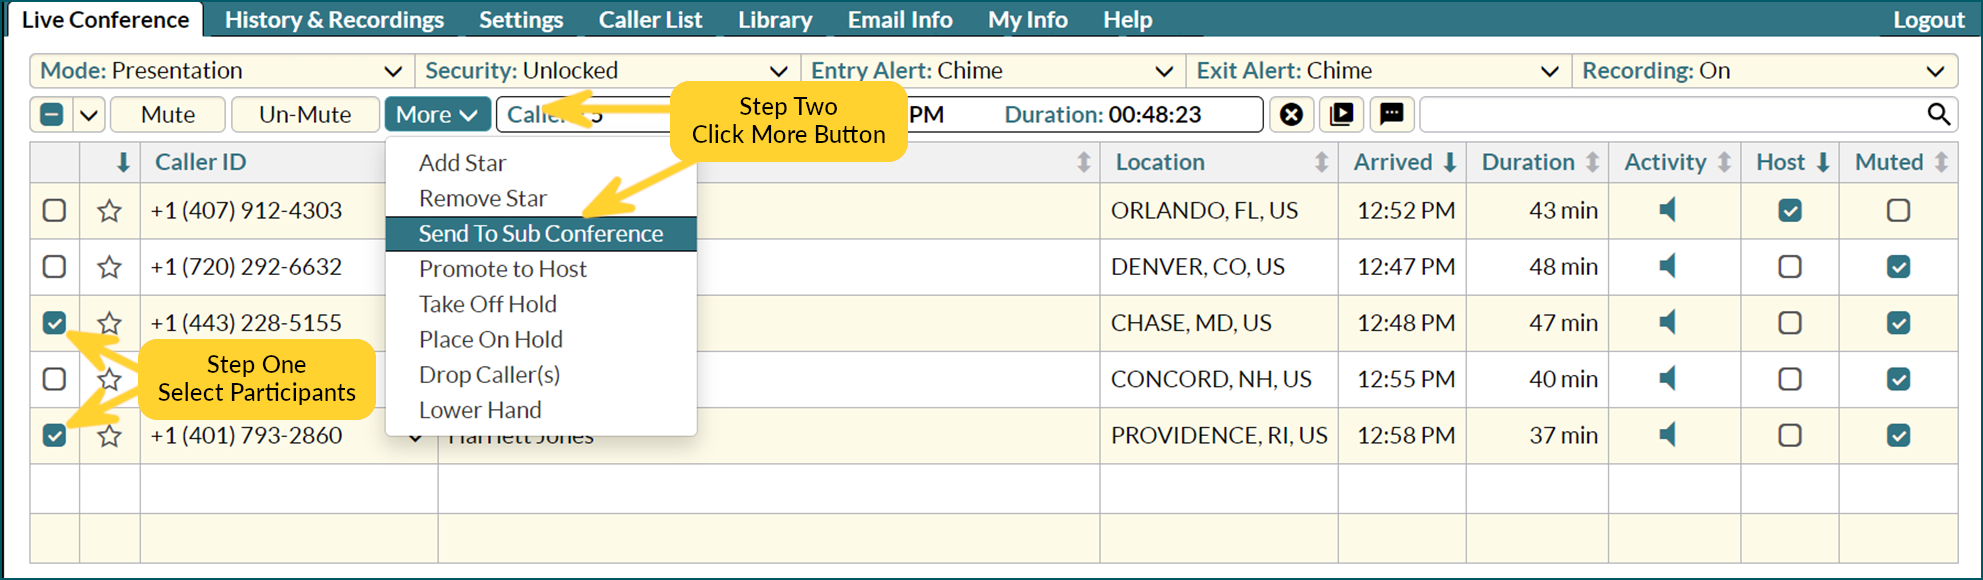The image size is (1983, 580).
Task: Click the playback media icon next to duration
Action: [x=1341, y=114]
